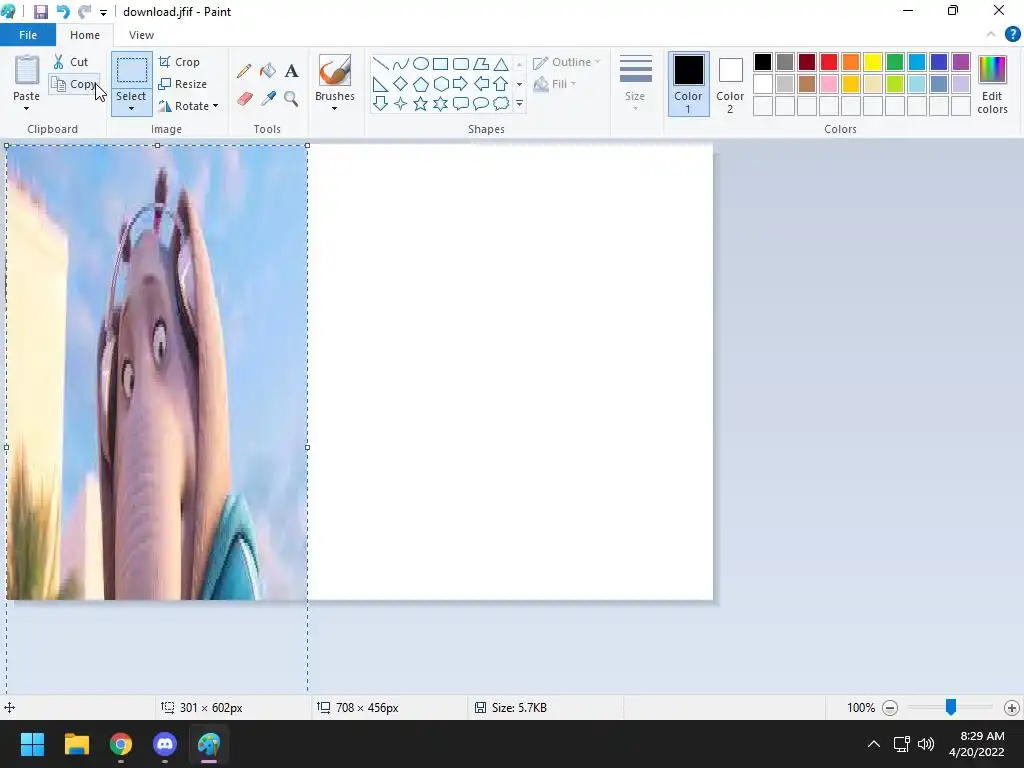This screenshot has width=1024, height=768.
Task: Choose the Diamond shape
Action: click(400, 84)
